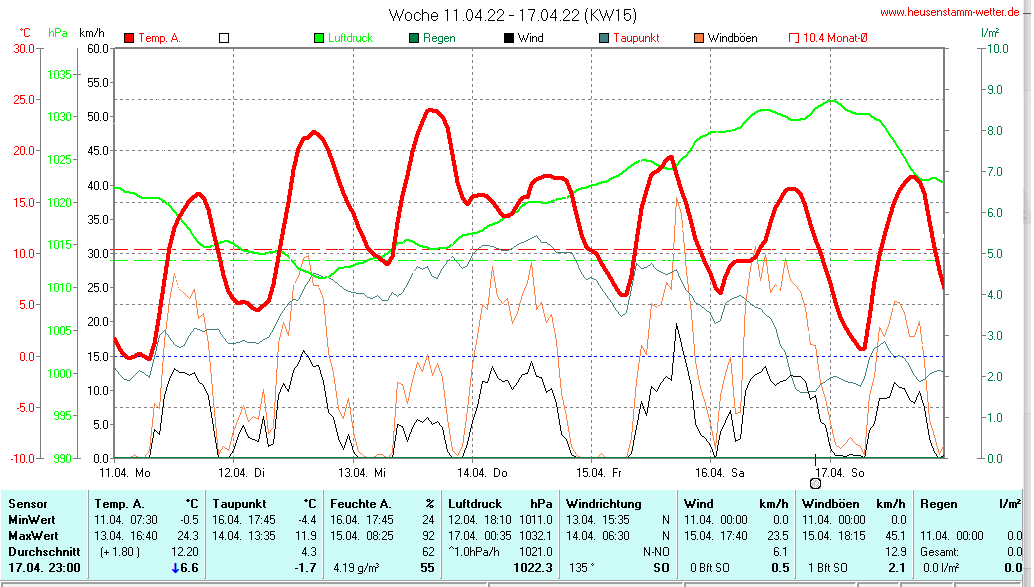Click the black Wind legend square

pyautogui.click(x=509, y=38)
